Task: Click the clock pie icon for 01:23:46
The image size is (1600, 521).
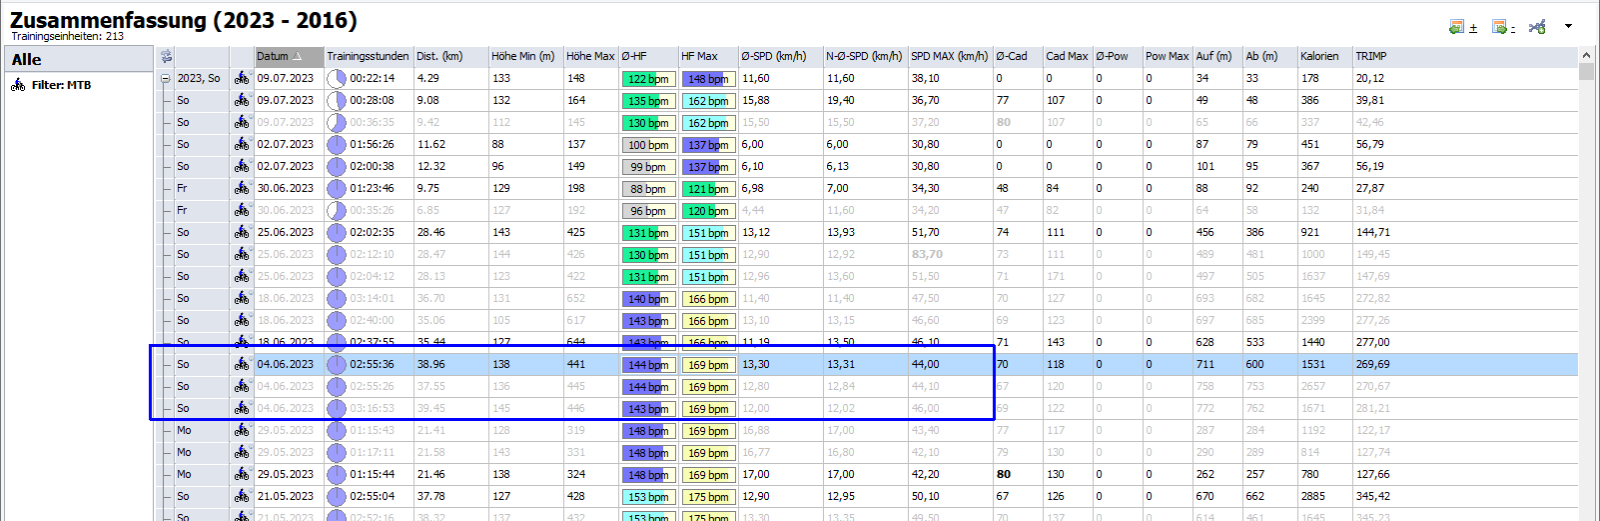Action: (337, 188)
